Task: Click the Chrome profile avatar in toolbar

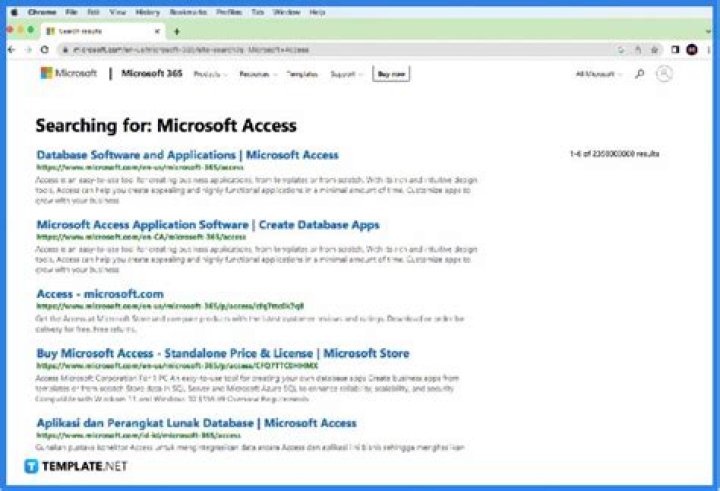Action: pyautogui.click(x=692, y=49)
